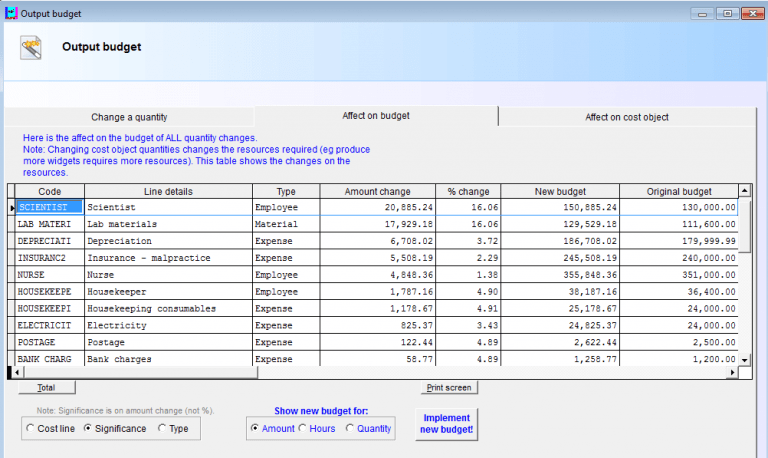768x458 pixels.
Task: Click the 6,708.02 amount change cell
Action: coord(378,241)
